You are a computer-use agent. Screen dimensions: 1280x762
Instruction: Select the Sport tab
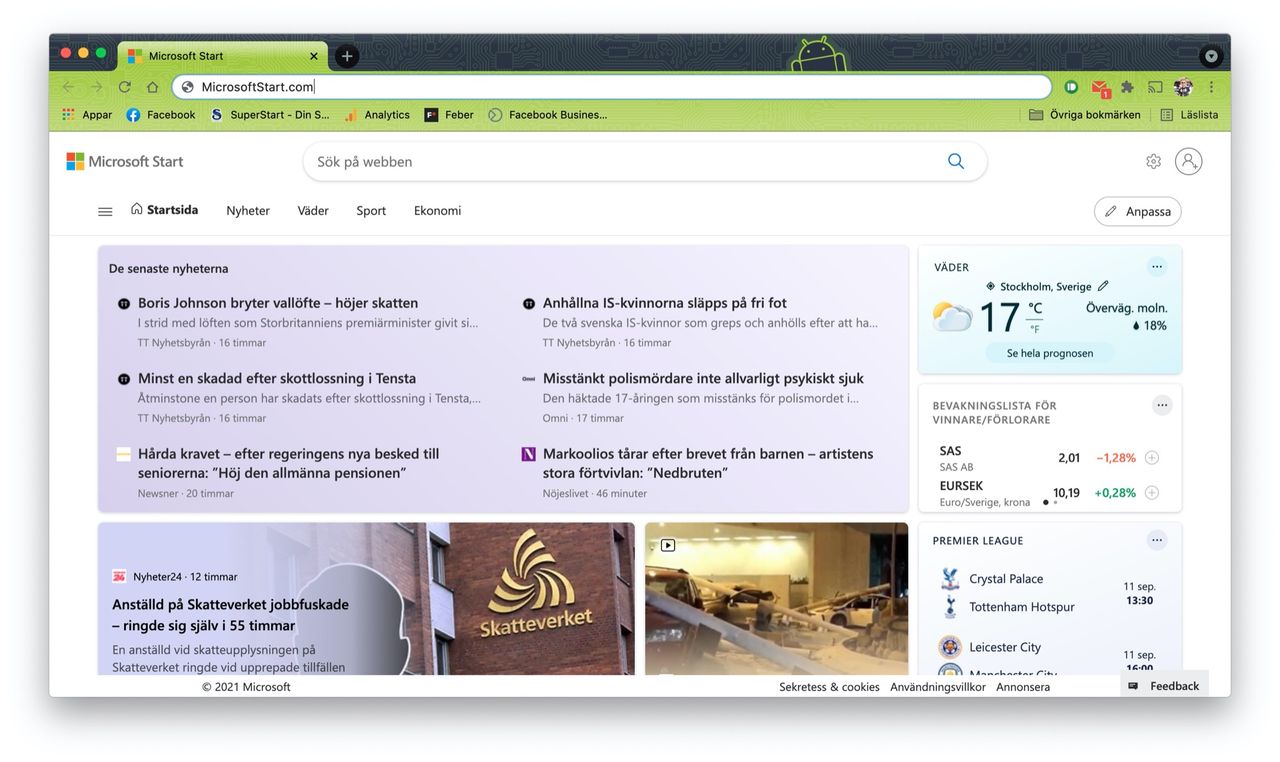tap(371, 211)
